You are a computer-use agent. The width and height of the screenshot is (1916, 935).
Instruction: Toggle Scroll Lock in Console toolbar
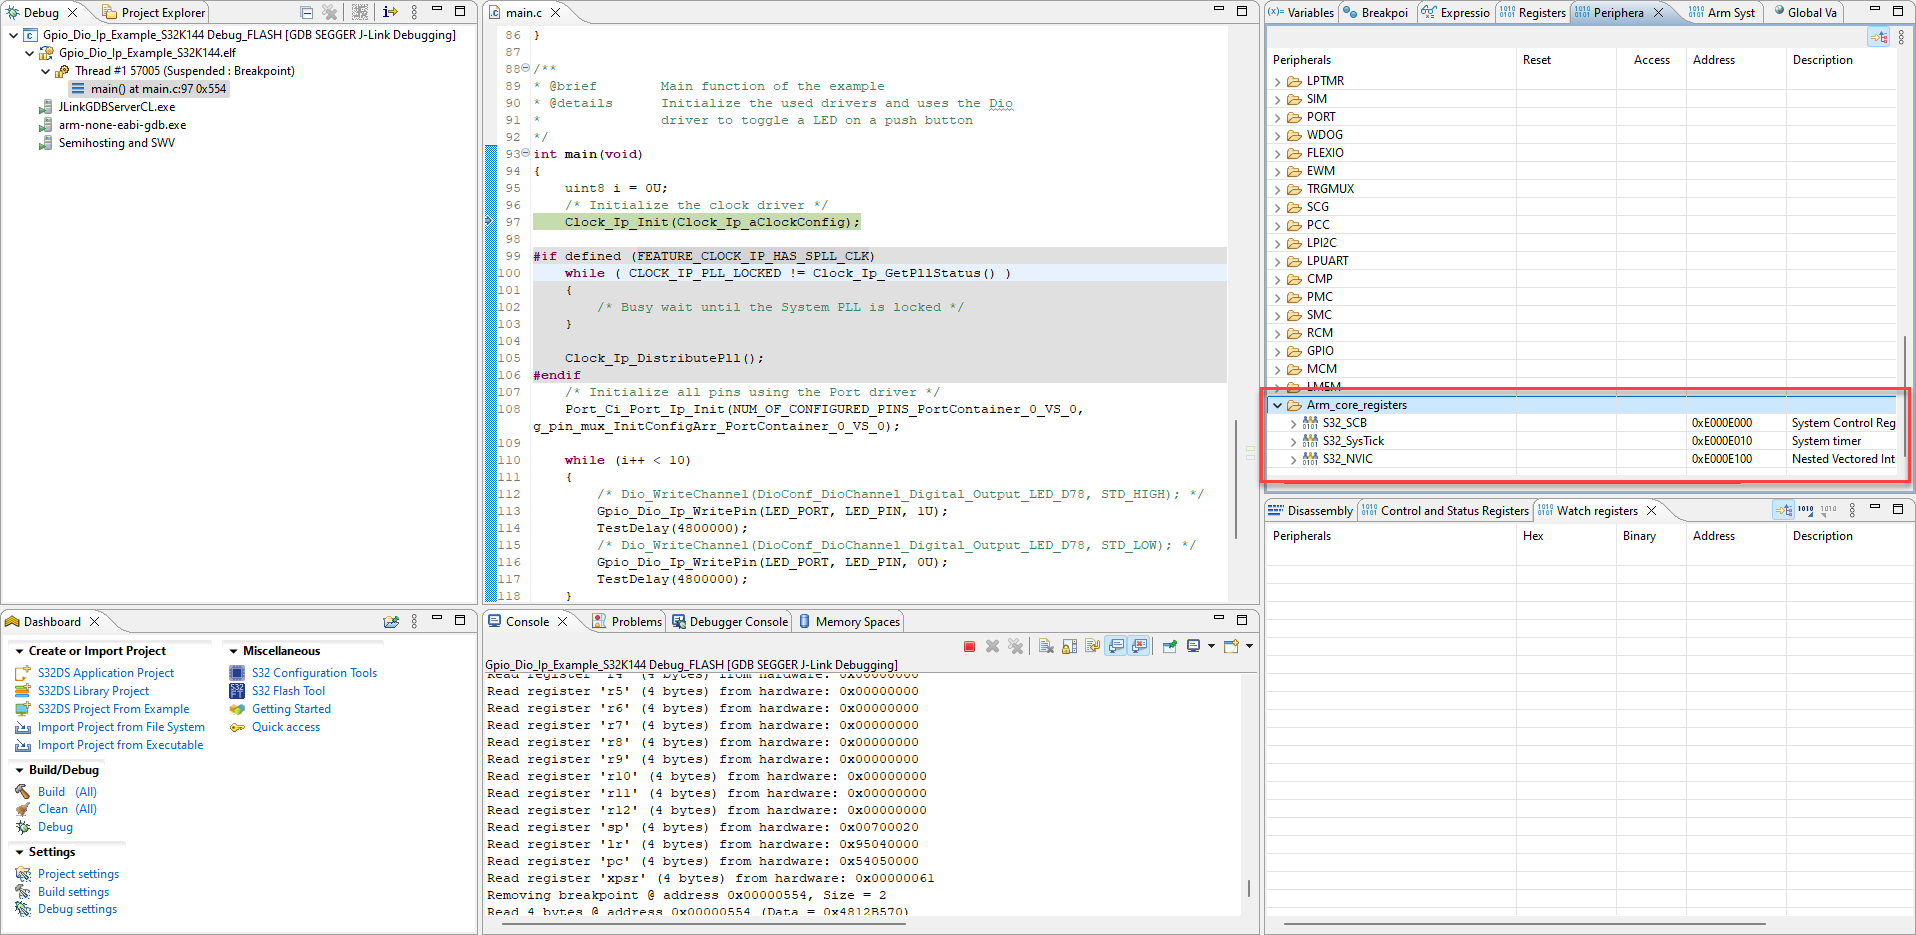pyautogui.click(x=1069, y=646)
